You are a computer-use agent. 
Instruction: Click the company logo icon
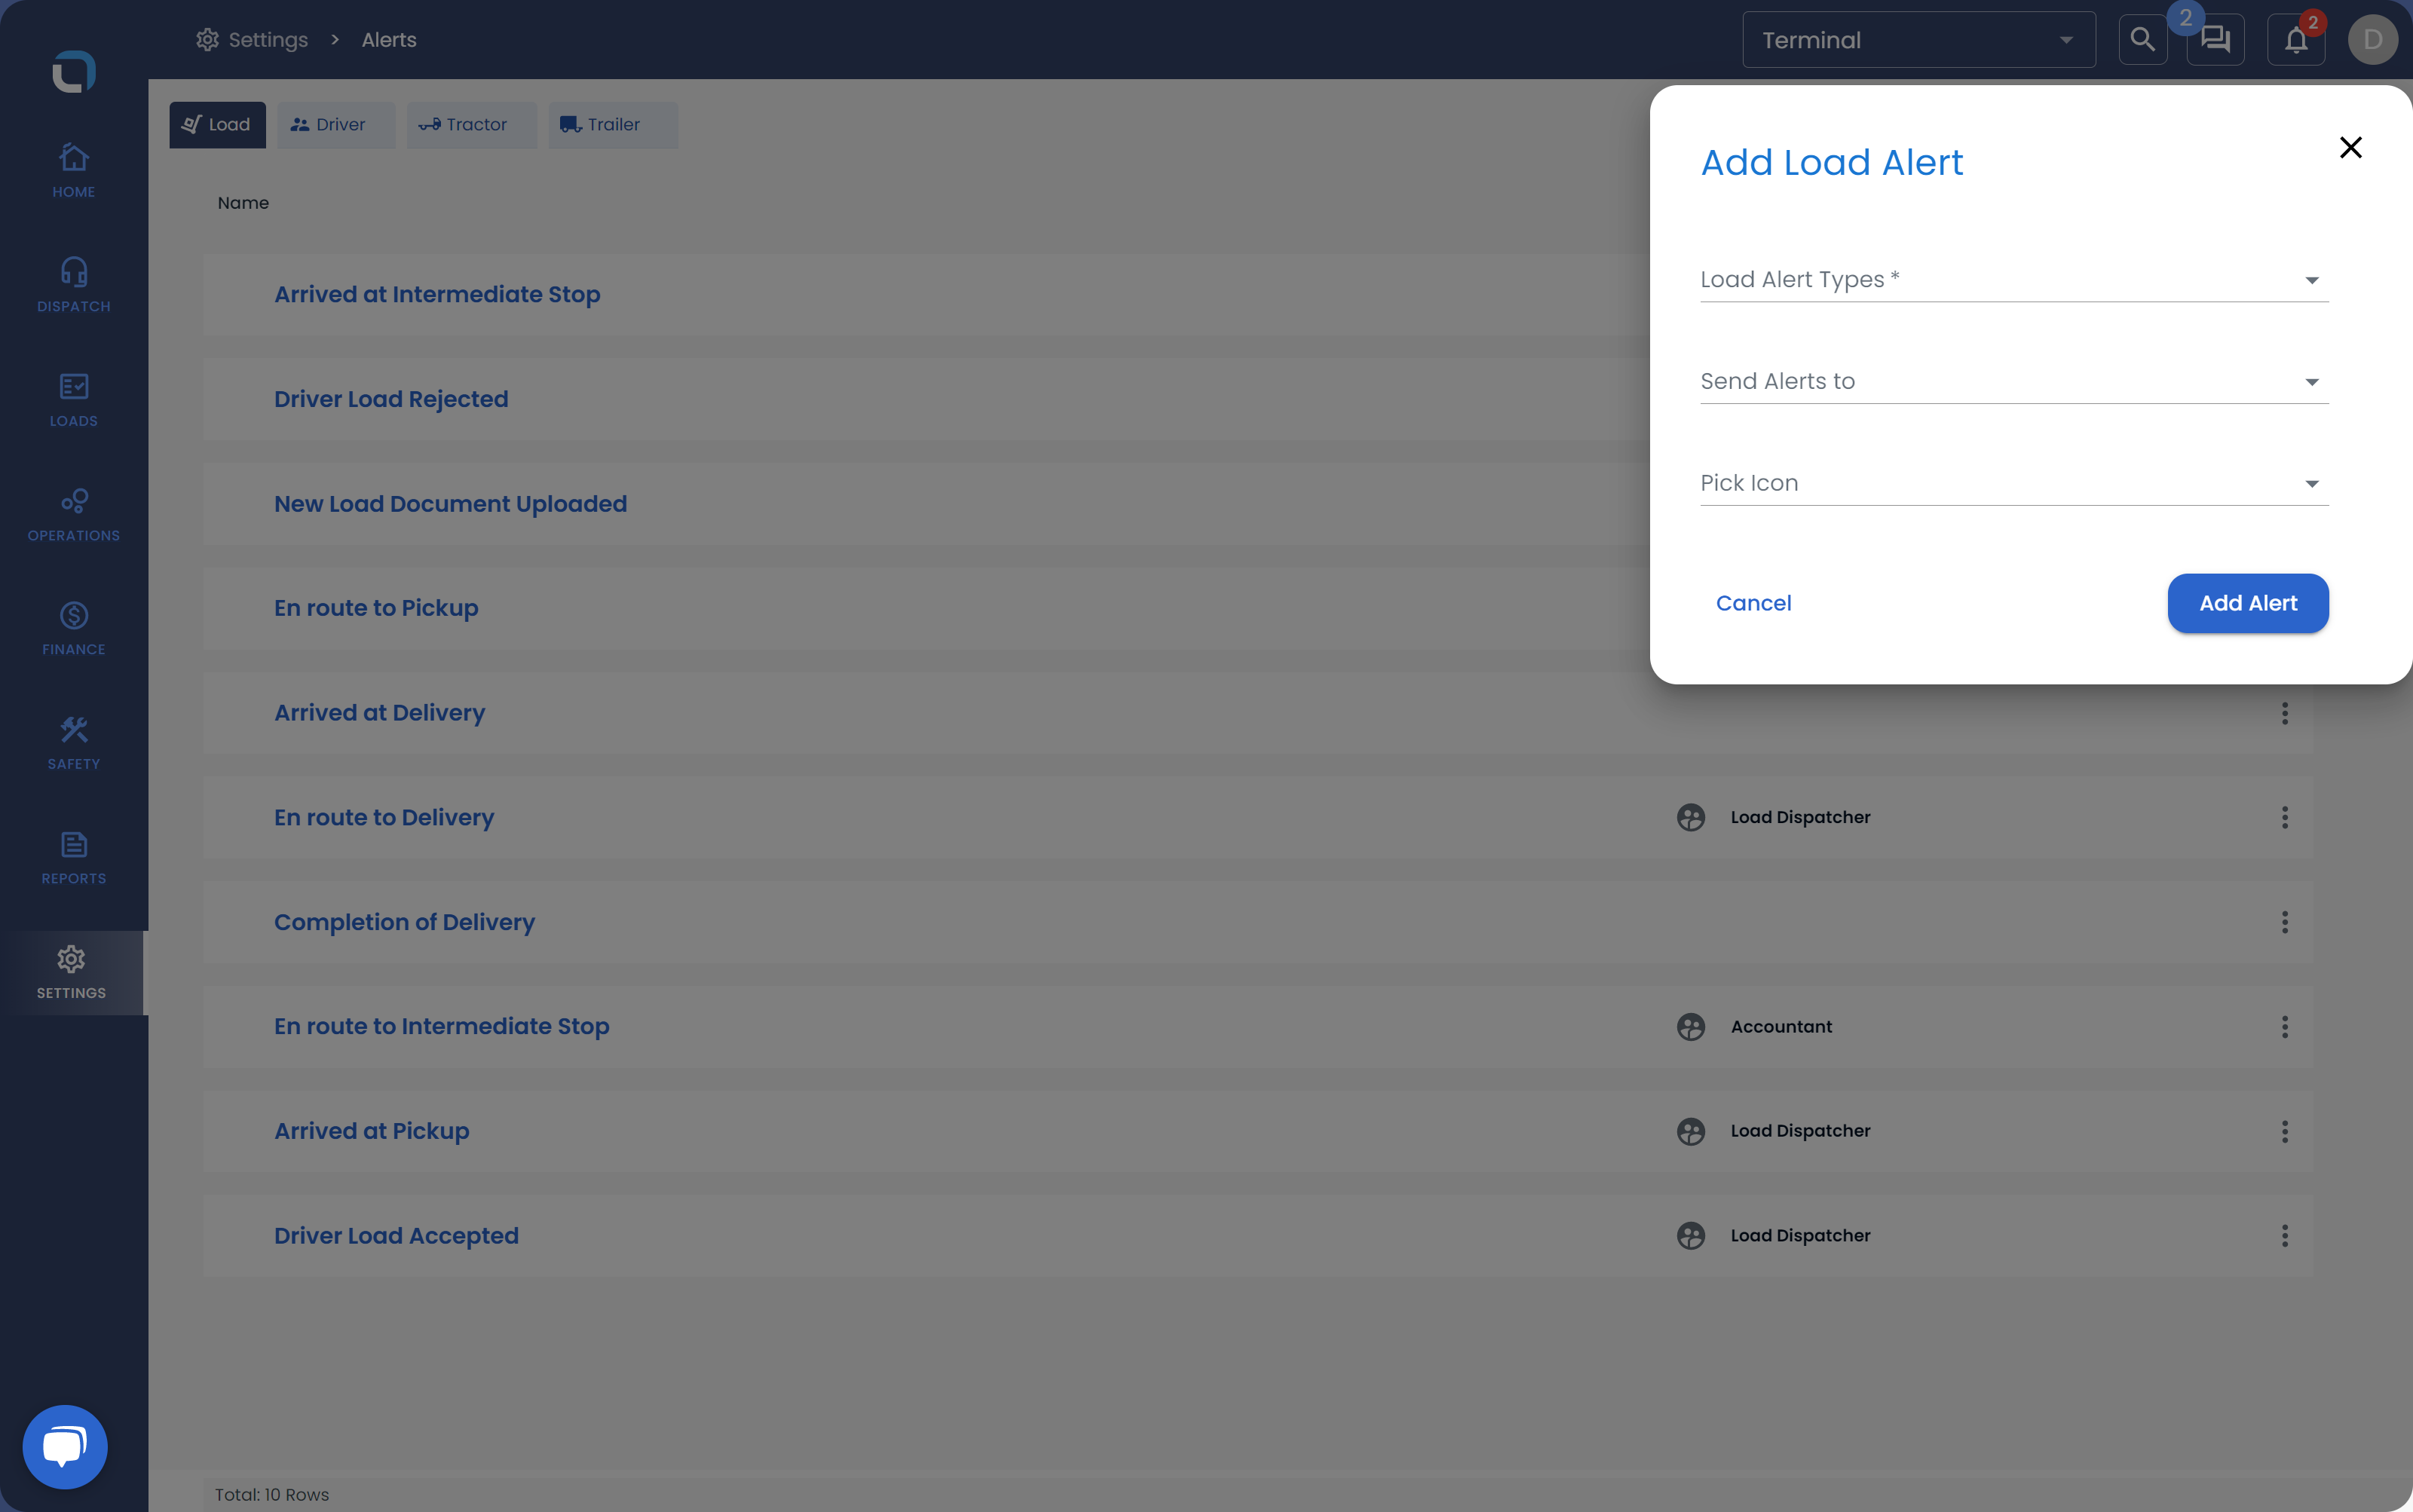pos(74,71)
